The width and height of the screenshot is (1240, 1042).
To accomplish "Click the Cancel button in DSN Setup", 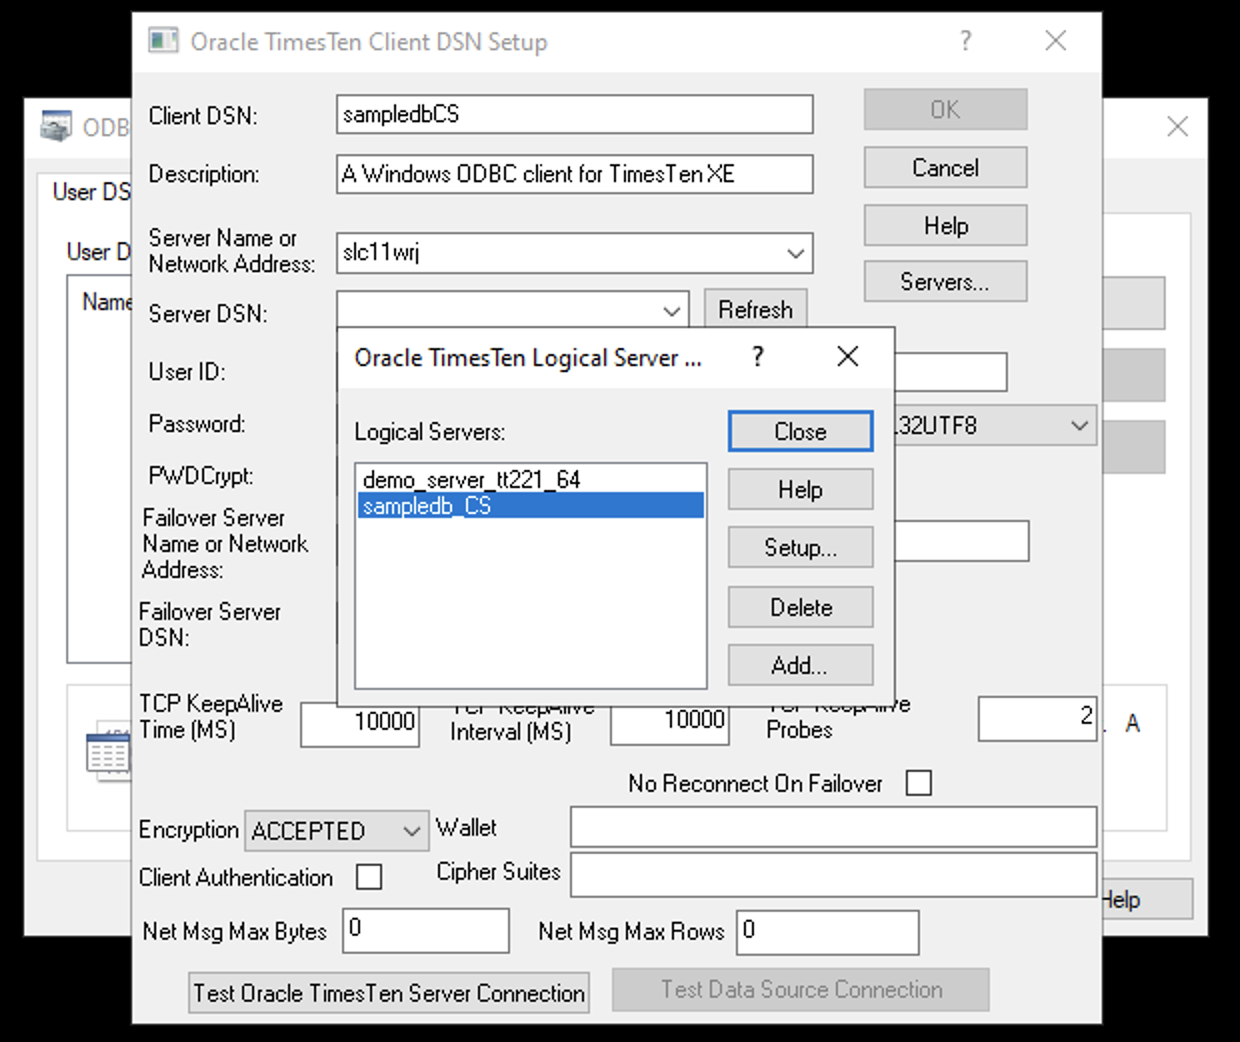I will coord(945,168).
